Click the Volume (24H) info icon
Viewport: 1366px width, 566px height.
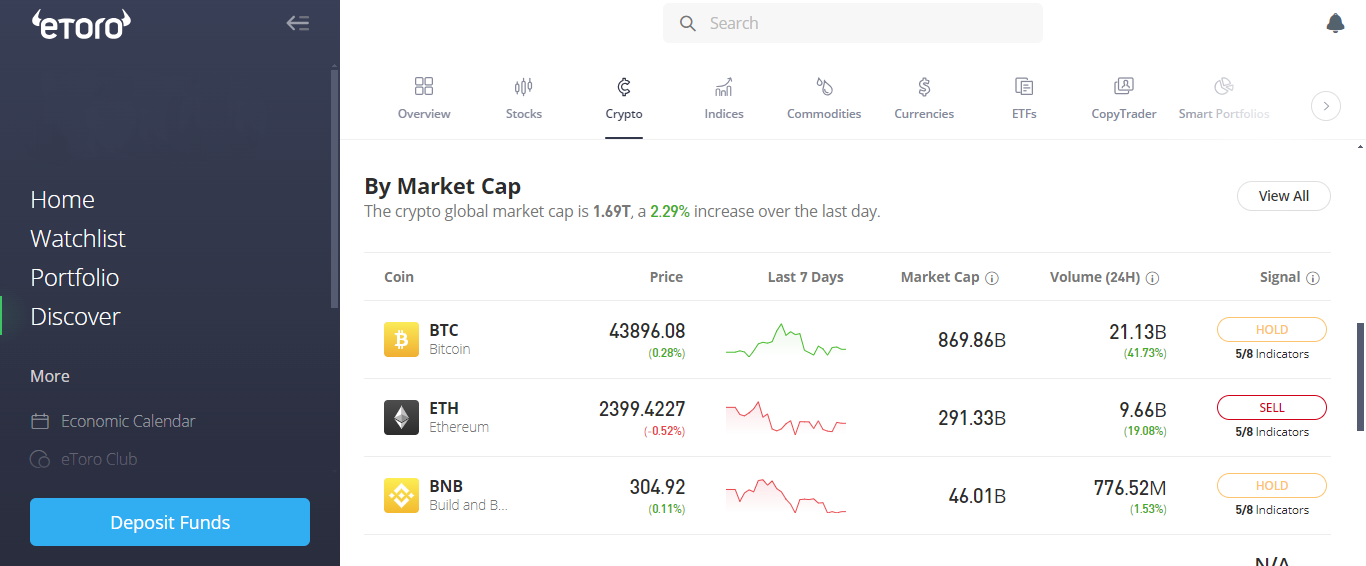pyautogui.click(x=1152, y=278)
